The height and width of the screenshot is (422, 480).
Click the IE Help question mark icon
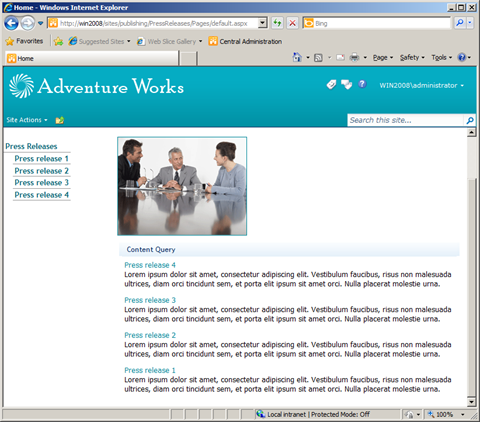click(462, 57)
